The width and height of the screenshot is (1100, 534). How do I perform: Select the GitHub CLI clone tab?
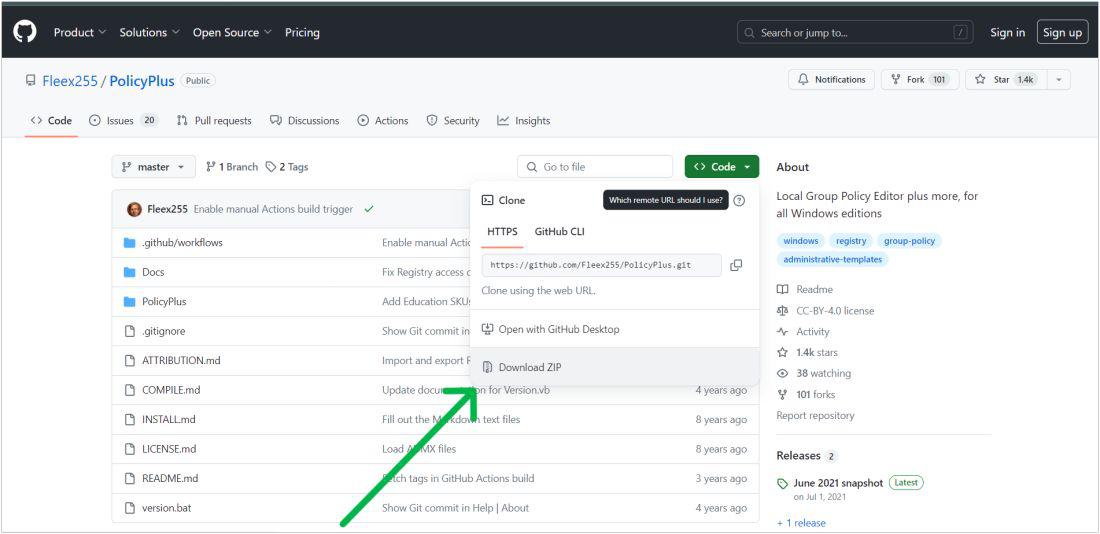[x=559, y=232]
